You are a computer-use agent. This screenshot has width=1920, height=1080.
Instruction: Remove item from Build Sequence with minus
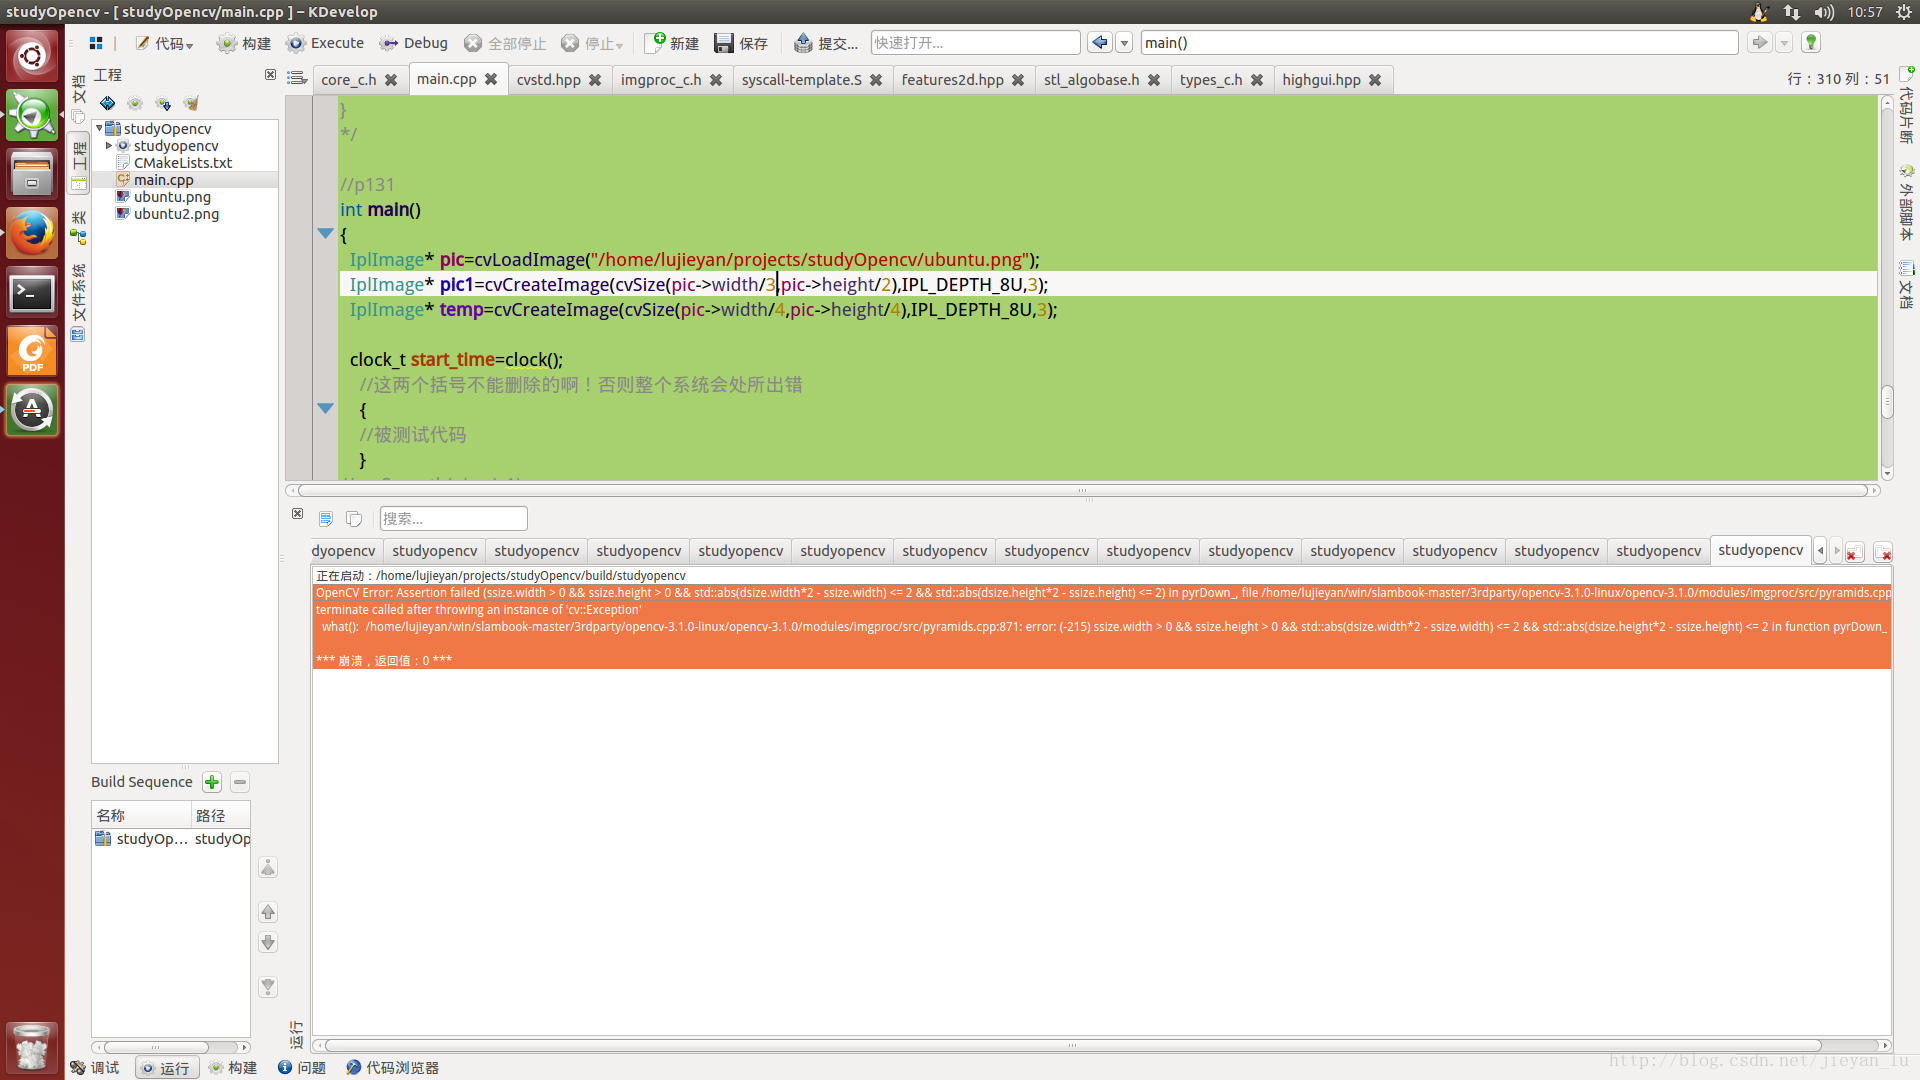click(240, 782)
